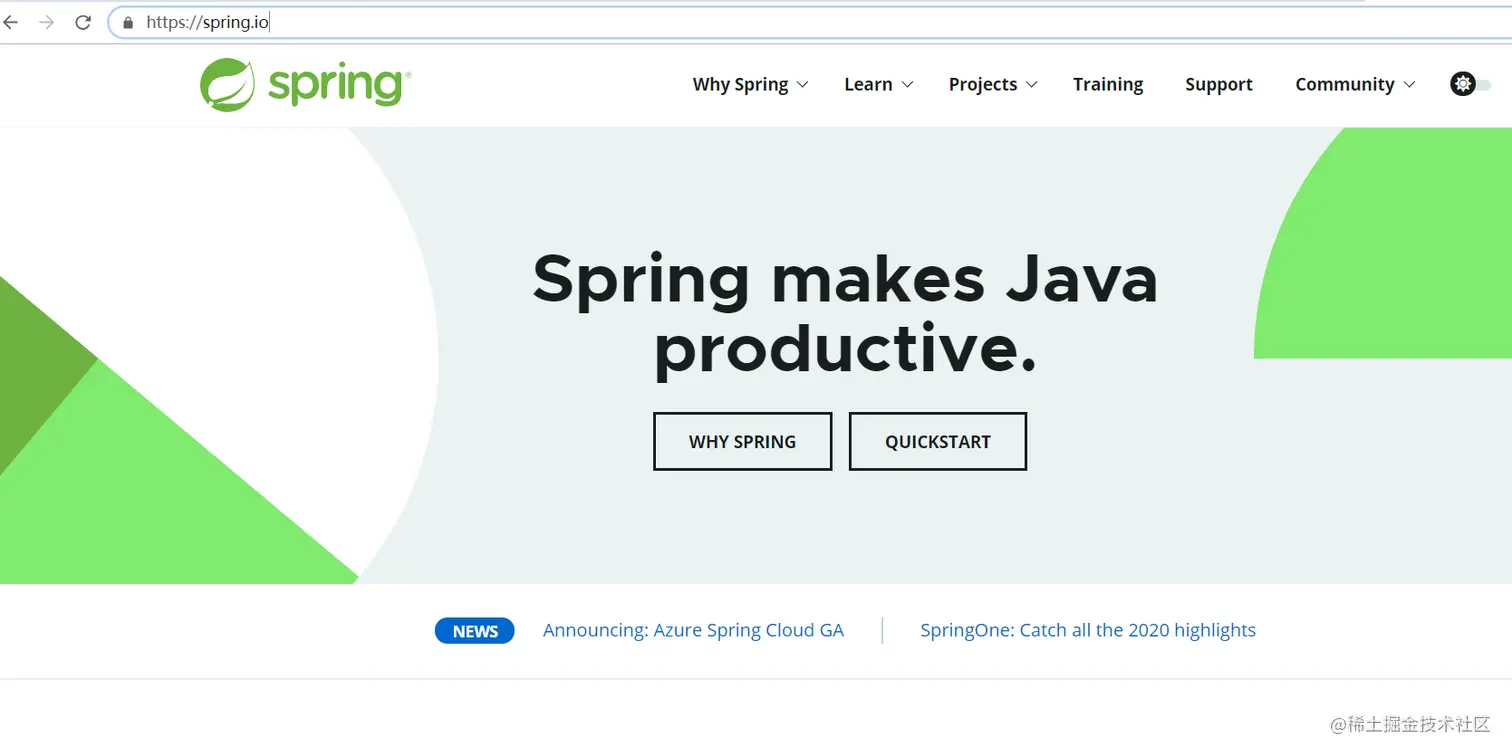Click the QUICKSTART button
This screenshot has width=1512, height=756.
tap(938, 441)
